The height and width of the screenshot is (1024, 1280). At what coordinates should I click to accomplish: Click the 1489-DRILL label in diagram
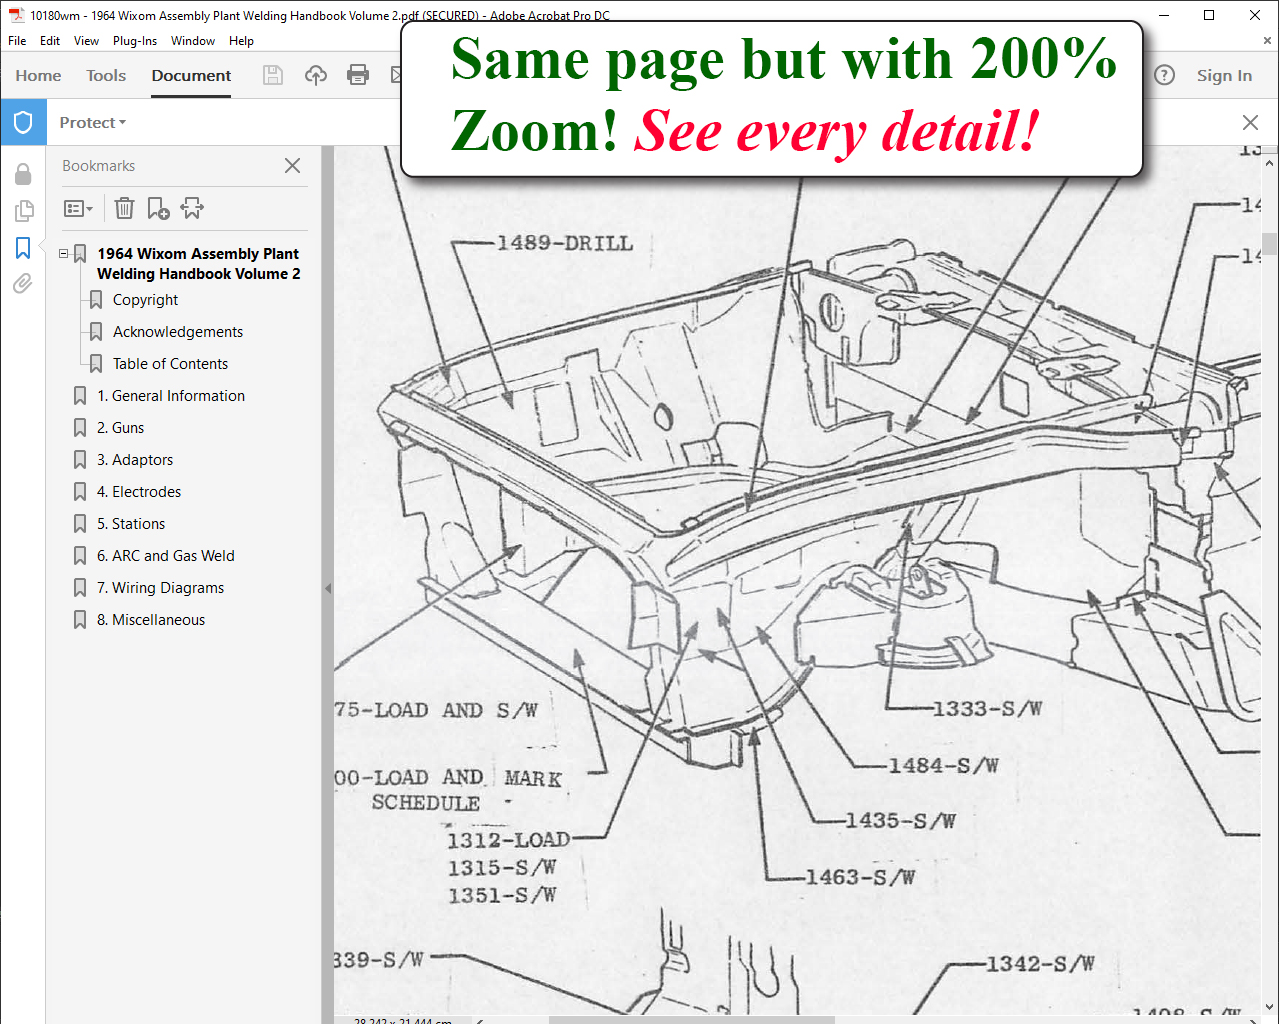(565, 243)
